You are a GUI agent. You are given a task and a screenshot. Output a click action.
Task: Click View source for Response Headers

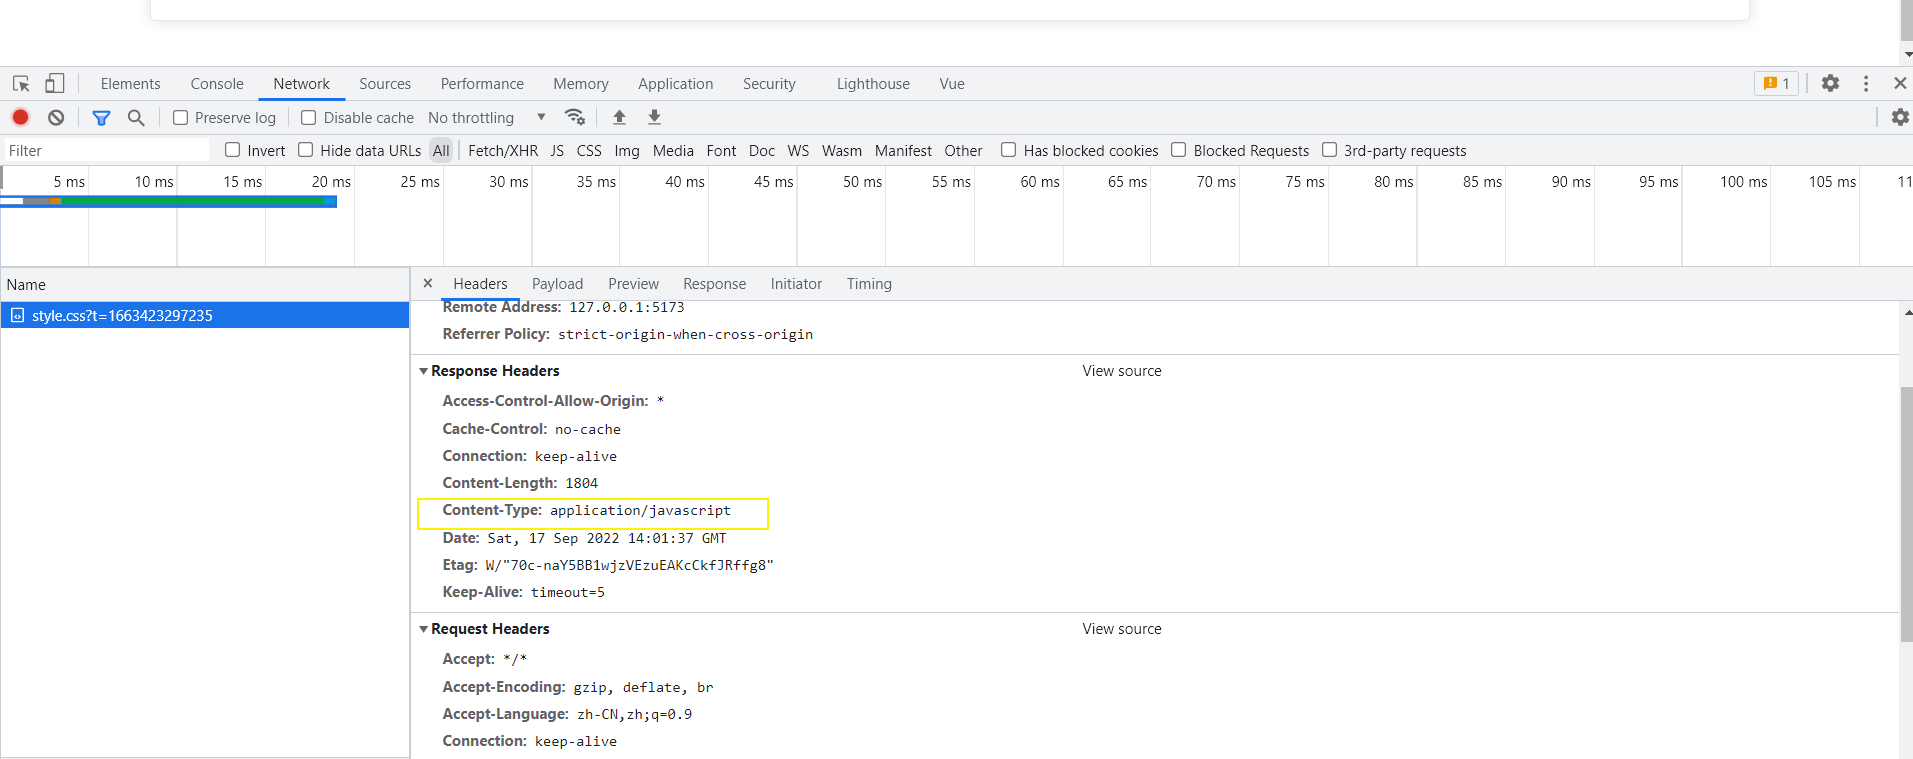tap(1121, 371)
